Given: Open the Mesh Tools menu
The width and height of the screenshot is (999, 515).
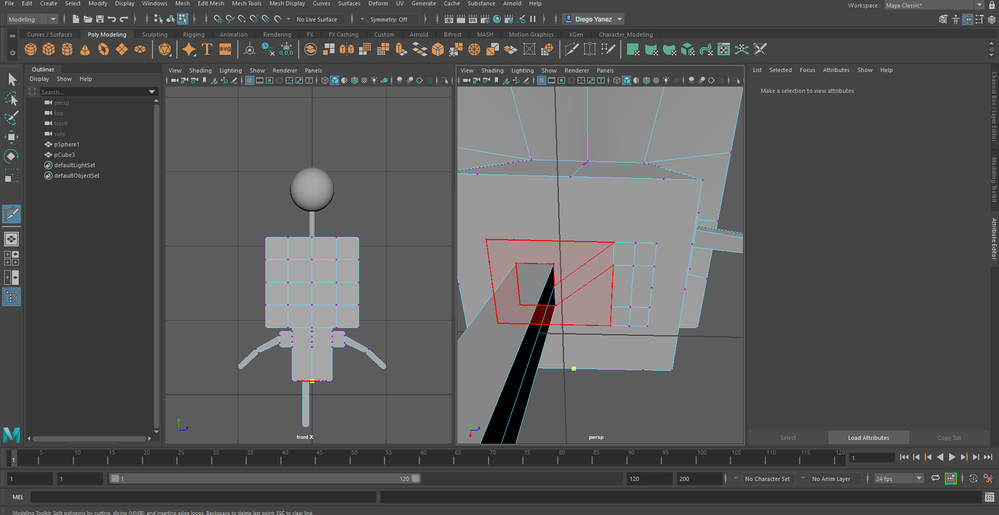Looking at the screenshot, I should coord(247,4).
